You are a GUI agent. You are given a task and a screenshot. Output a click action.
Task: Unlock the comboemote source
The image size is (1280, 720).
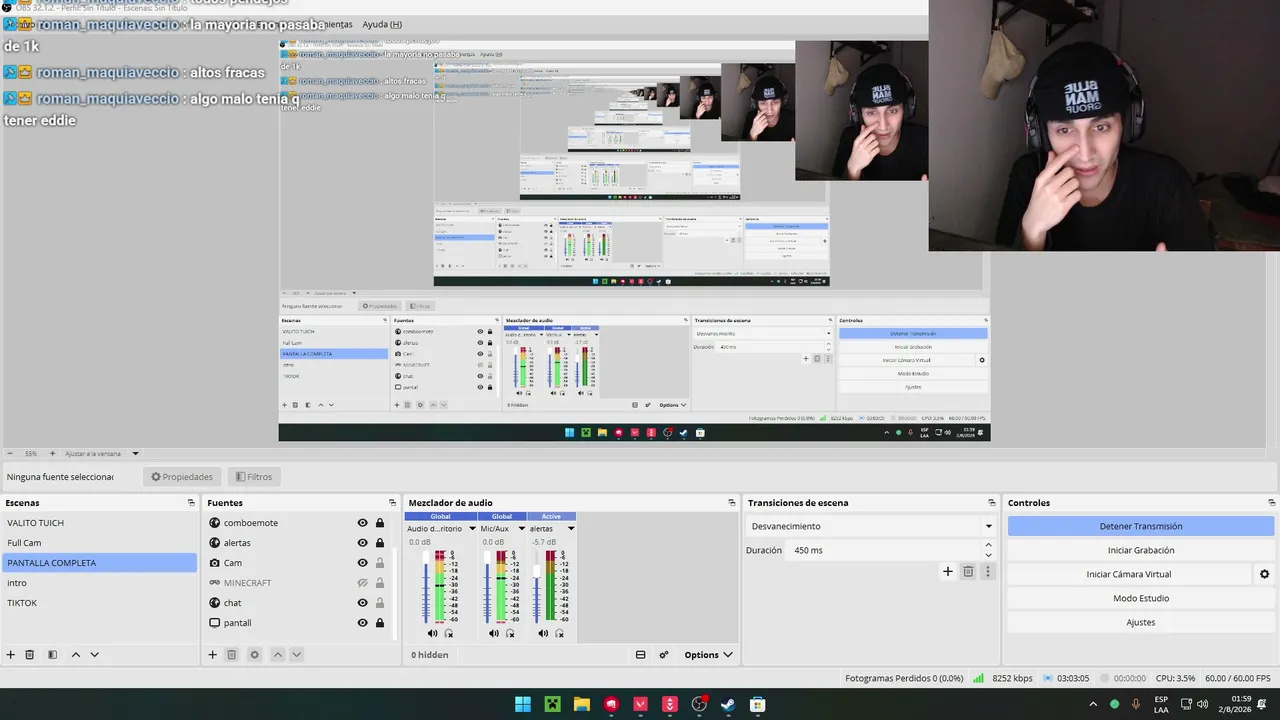380,523
